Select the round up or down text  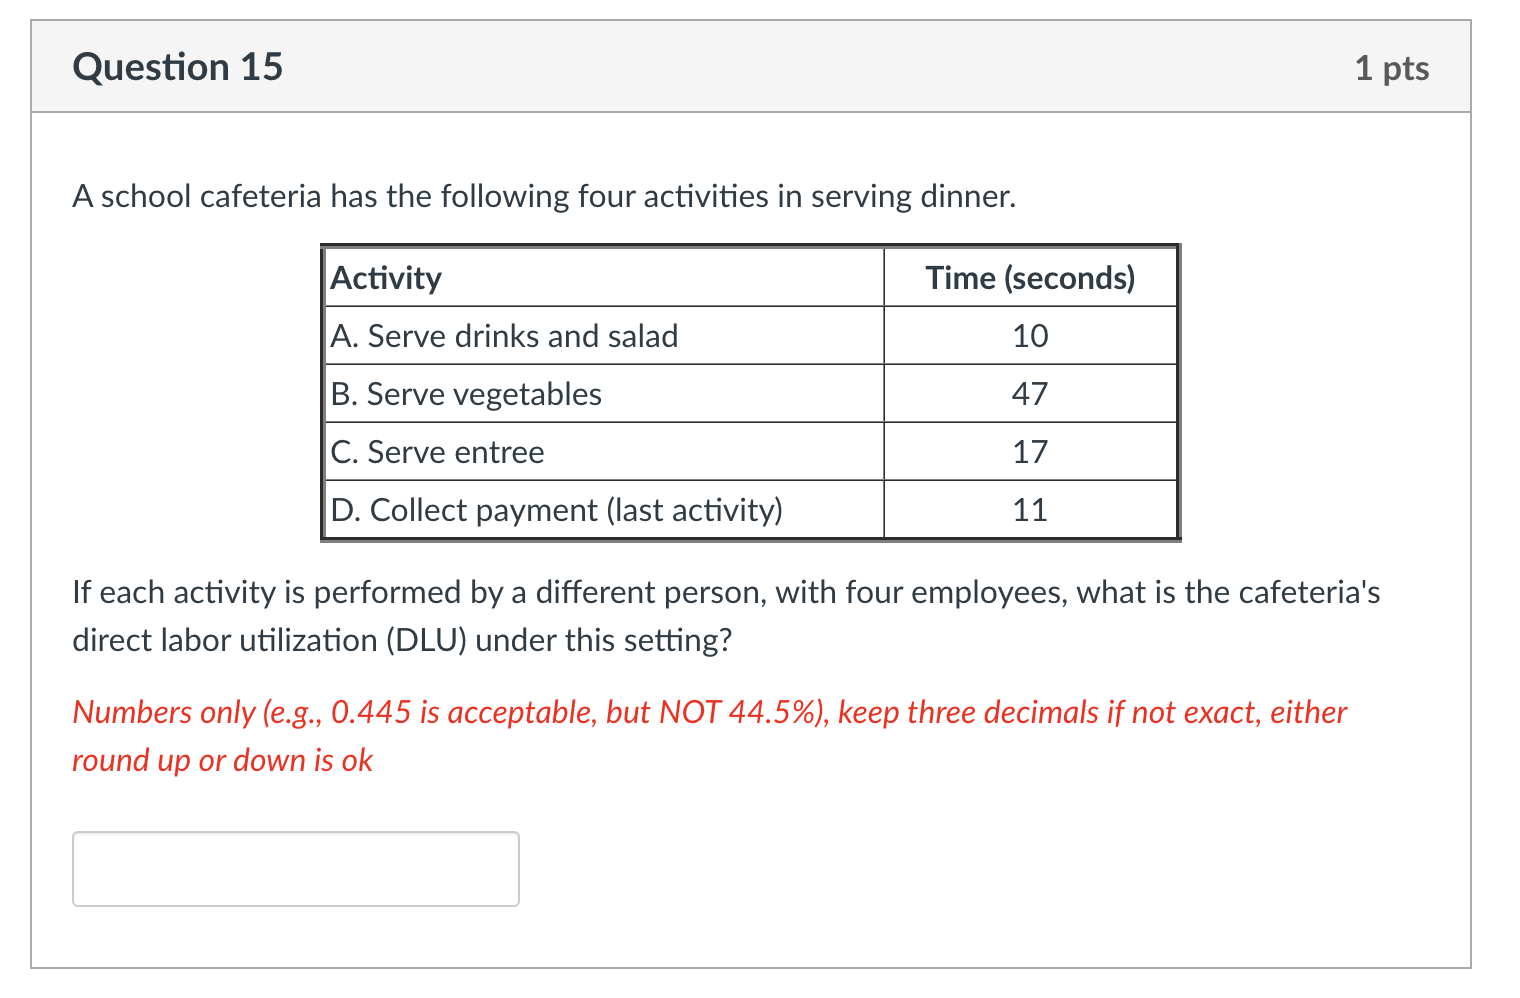pyautogui.click(x=222, y=760)
